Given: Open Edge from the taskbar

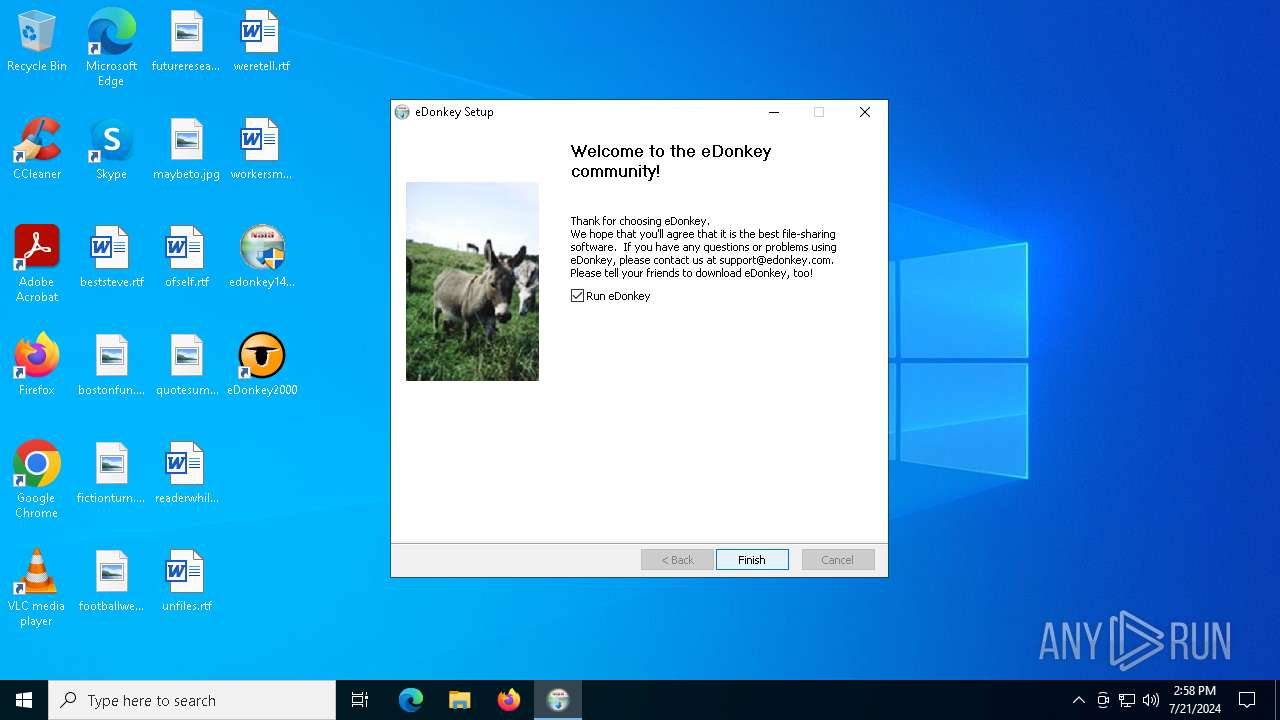Looking at the screenshot, I should tap(411, 700).
